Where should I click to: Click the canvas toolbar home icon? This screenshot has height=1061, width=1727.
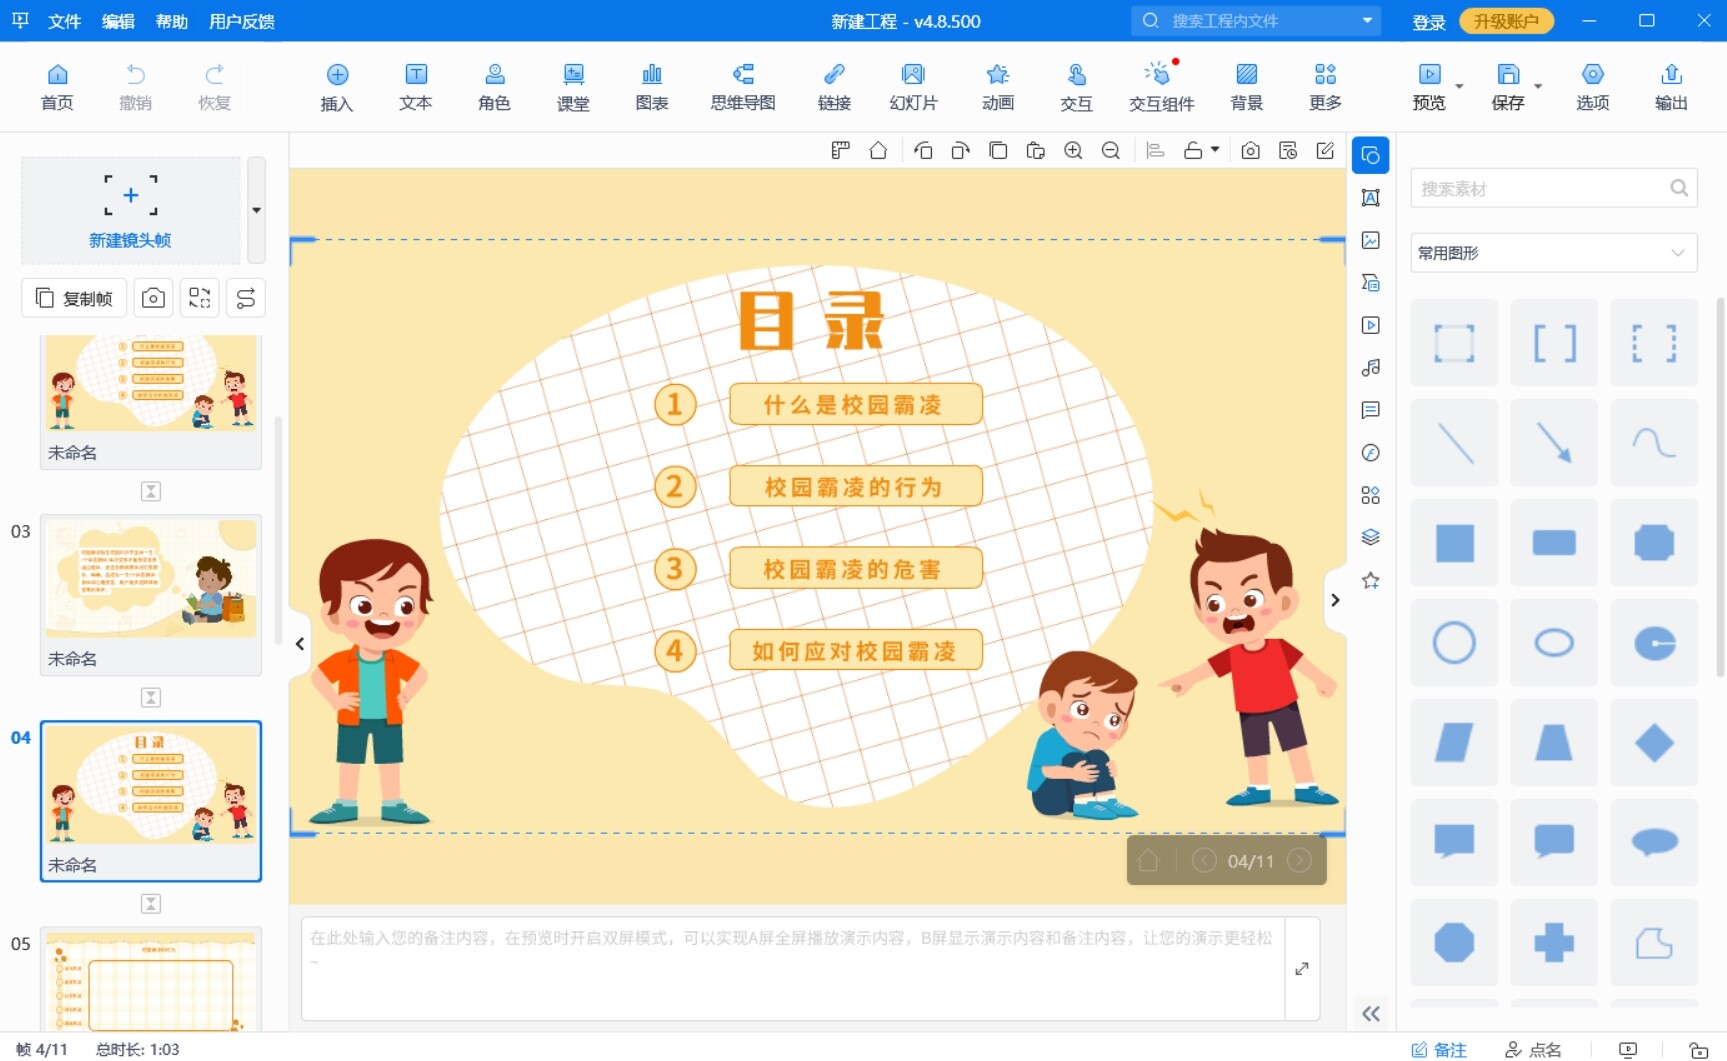[x=878, y=151]
